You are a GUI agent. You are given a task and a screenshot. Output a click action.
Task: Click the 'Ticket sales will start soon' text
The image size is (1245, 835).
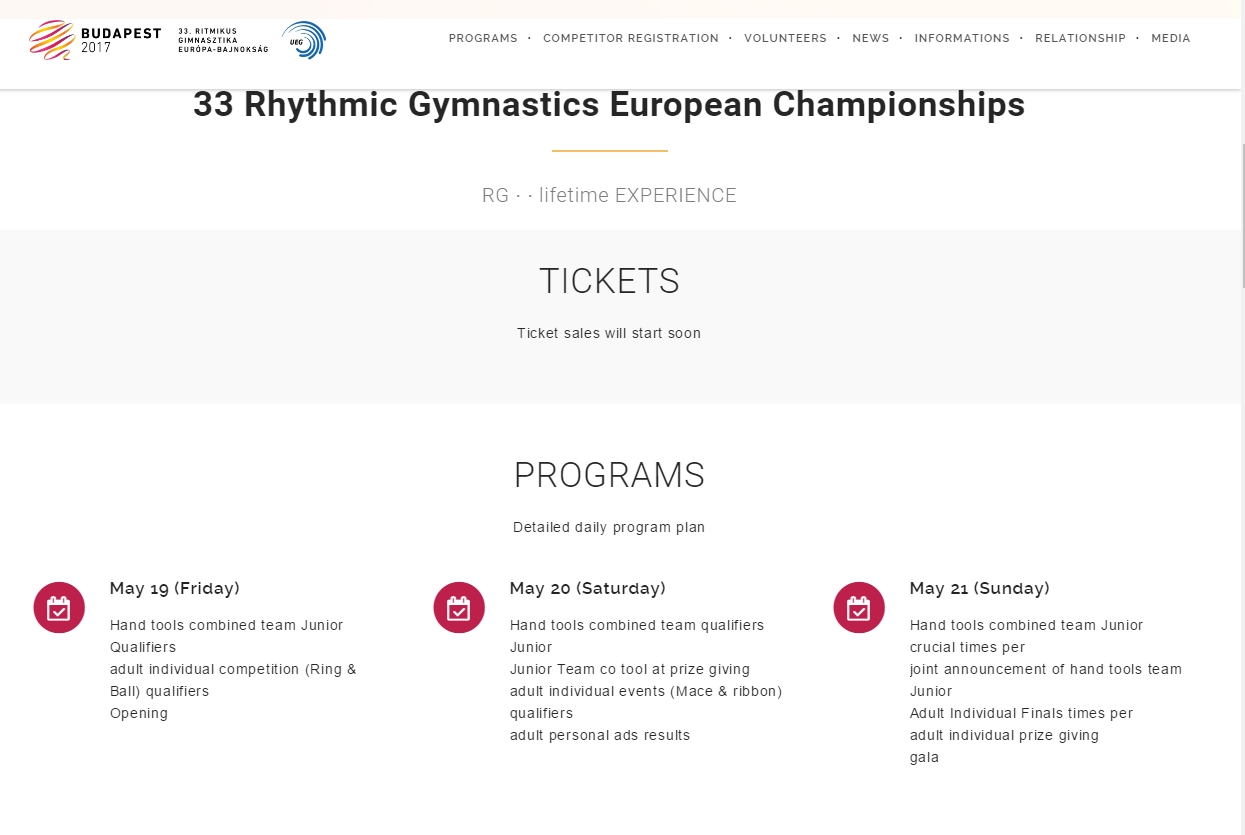(x=609, y=333)
